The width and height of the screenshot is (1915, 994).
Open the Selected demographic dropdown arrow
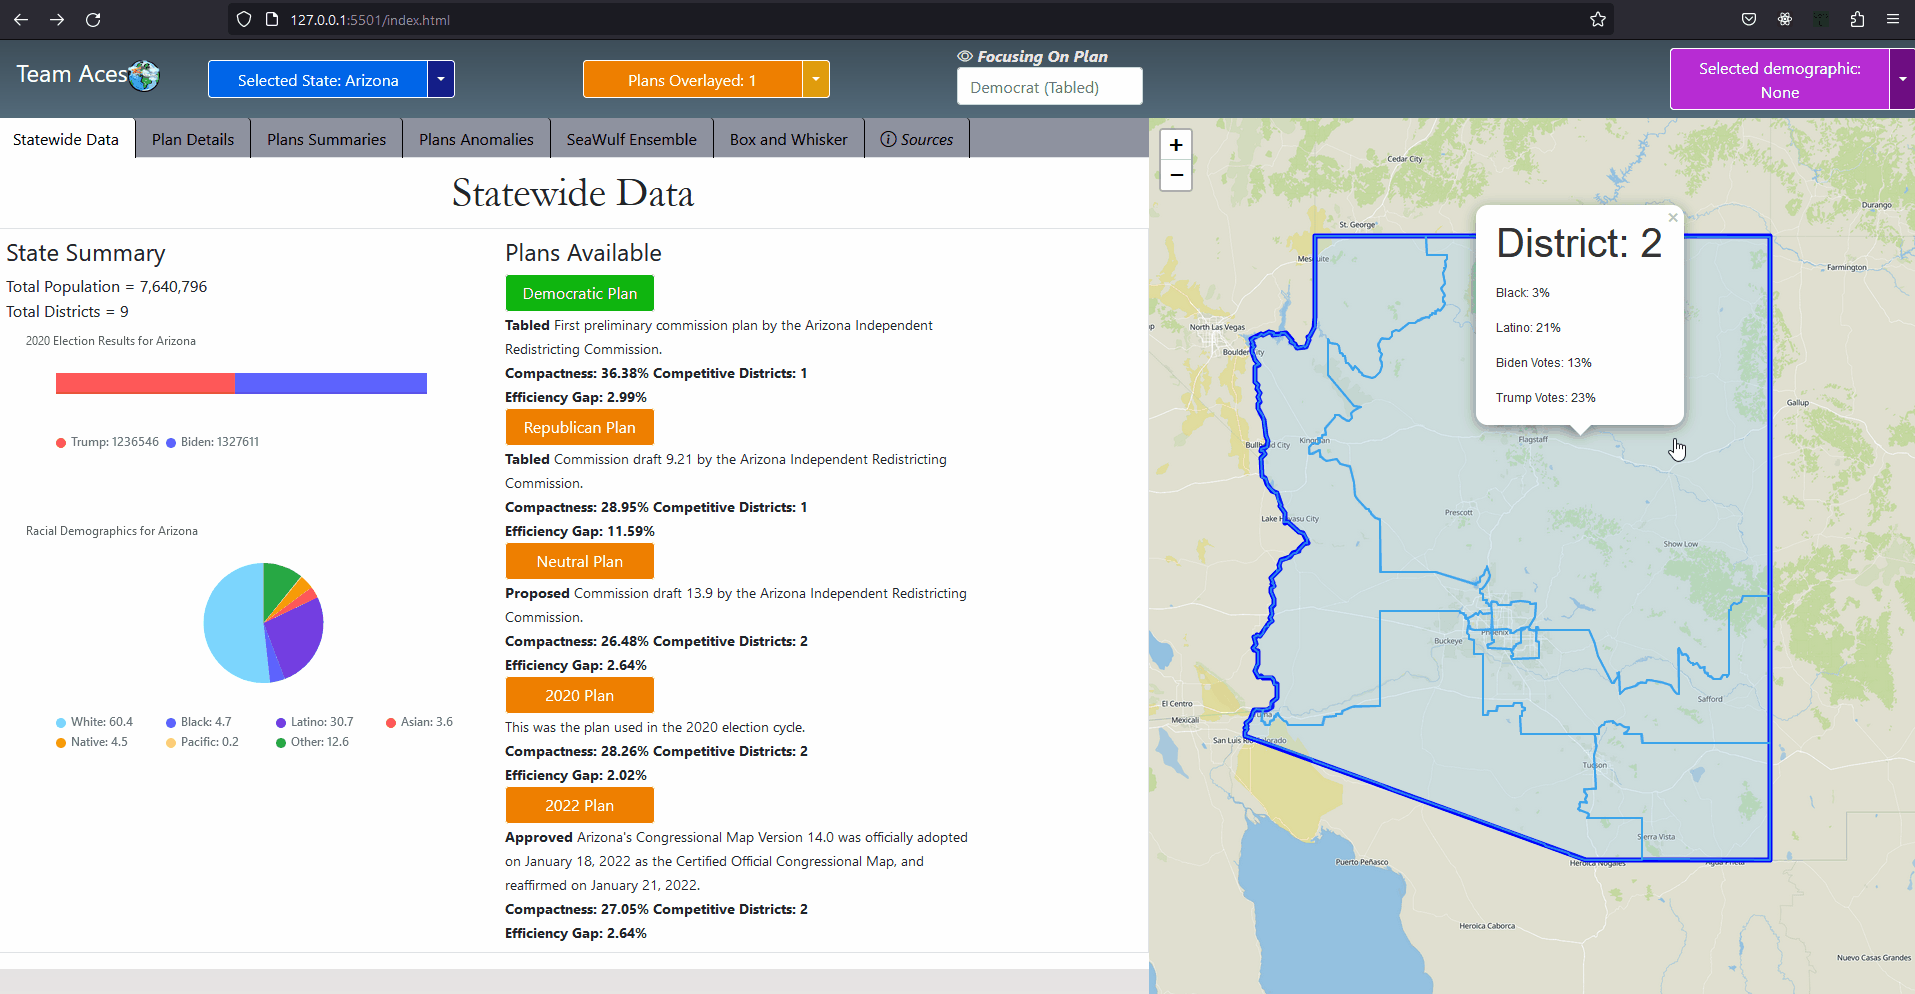pyautogui.click(x=1901, y=80)
